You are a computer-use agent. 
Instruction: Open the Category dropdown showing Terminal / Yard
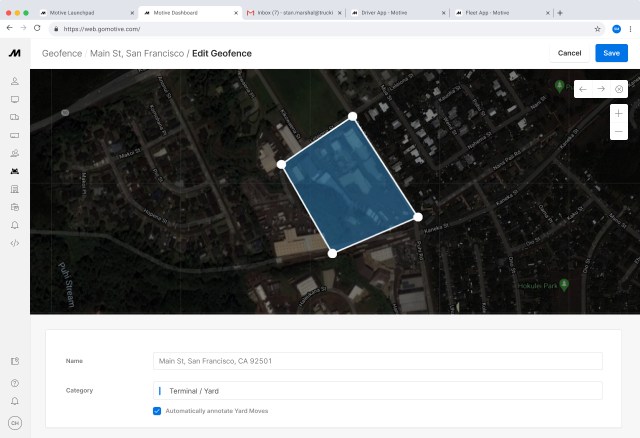[378, 391]
